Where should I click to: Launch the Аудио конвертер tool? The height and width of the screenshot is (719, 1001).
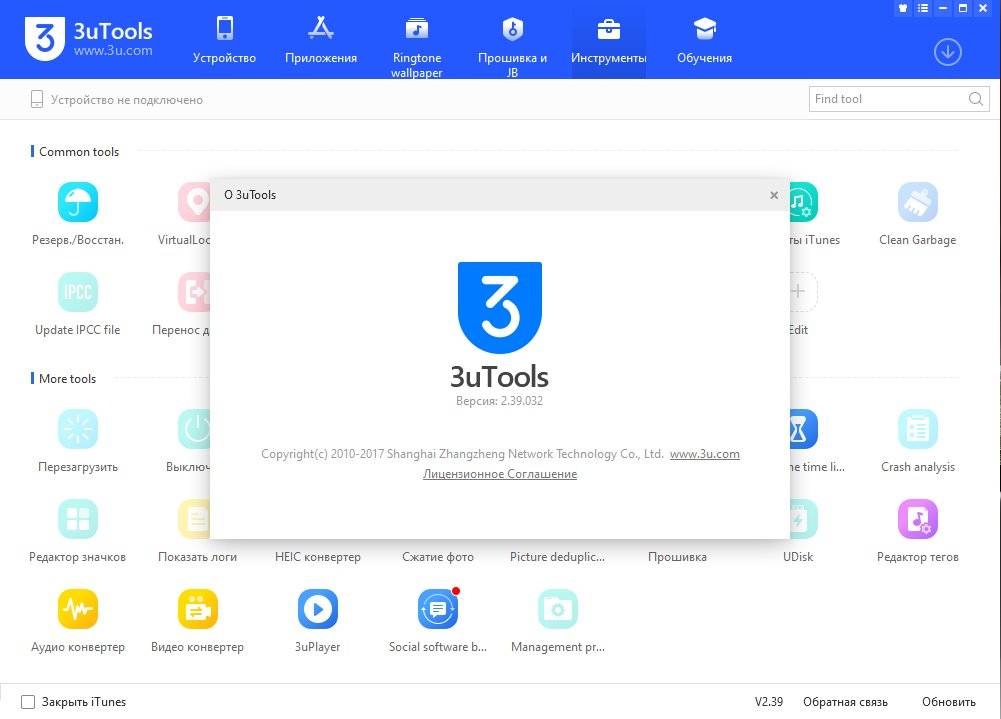(x=77, y=609)
